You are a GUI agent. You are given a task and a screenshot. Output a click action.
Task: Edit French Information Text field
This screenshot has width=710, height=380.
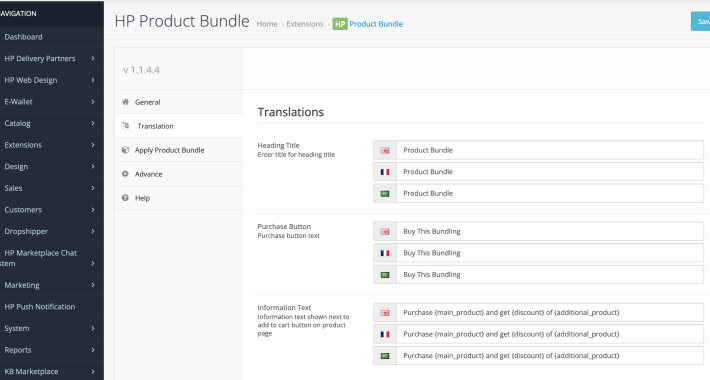(x=550, y=334)
